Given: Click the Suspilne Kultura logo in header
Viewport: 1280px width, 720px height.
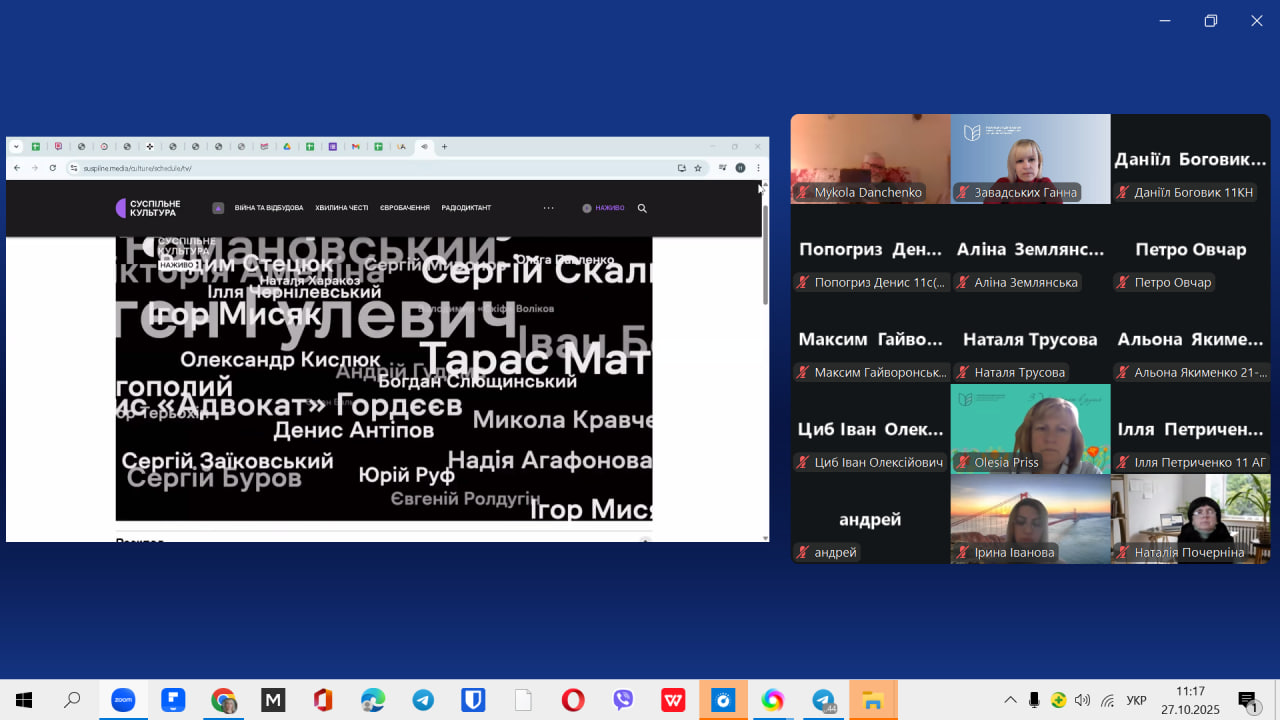Looking at the screenshot, I should pyautogui.click(x=148, y=208).
